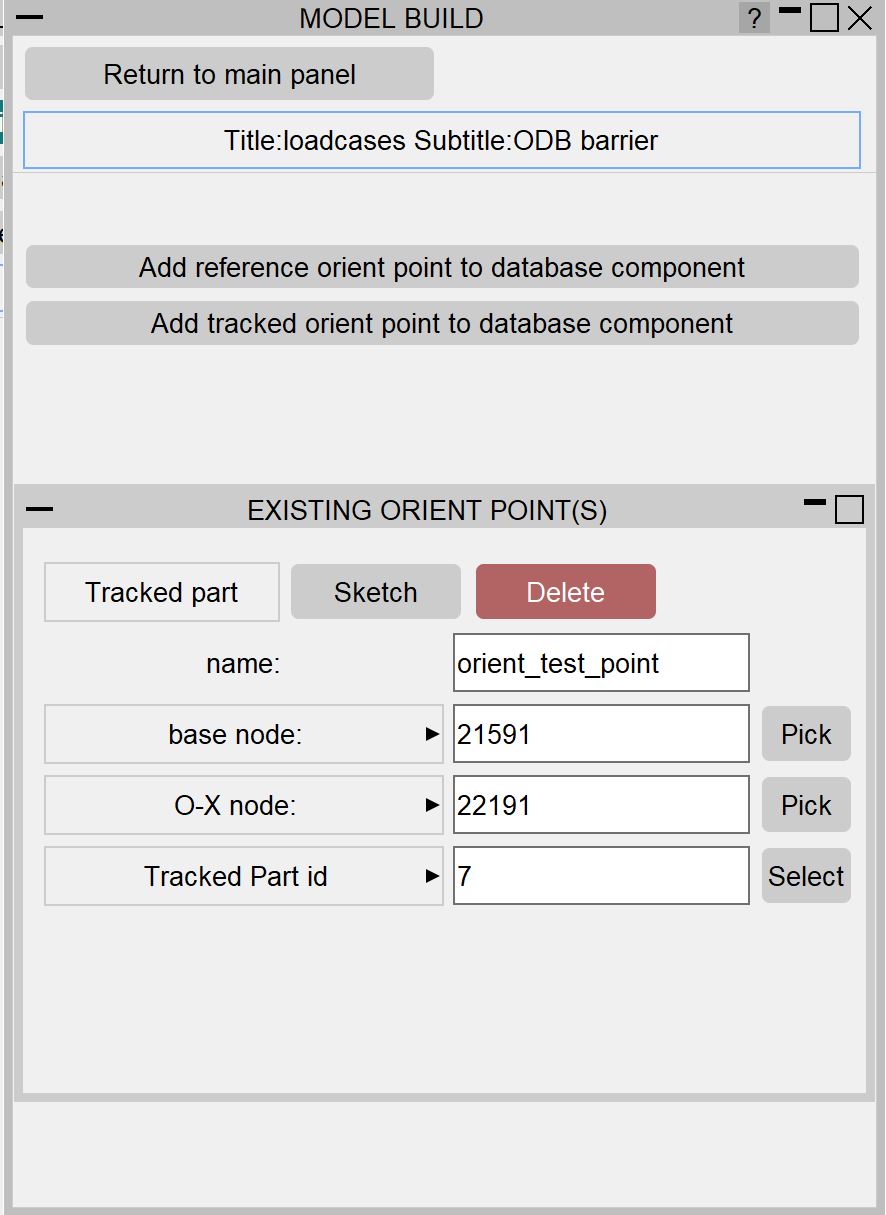Click the MODEL BUILD title text
Screen dimensions: 886x1215
tap(391, 18)
